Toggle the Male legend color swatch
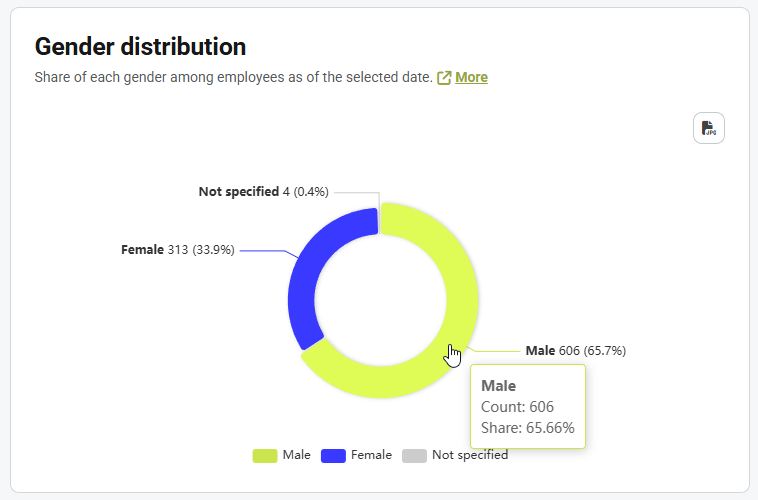This screenshot has height=500, width=758. [264, 456]
